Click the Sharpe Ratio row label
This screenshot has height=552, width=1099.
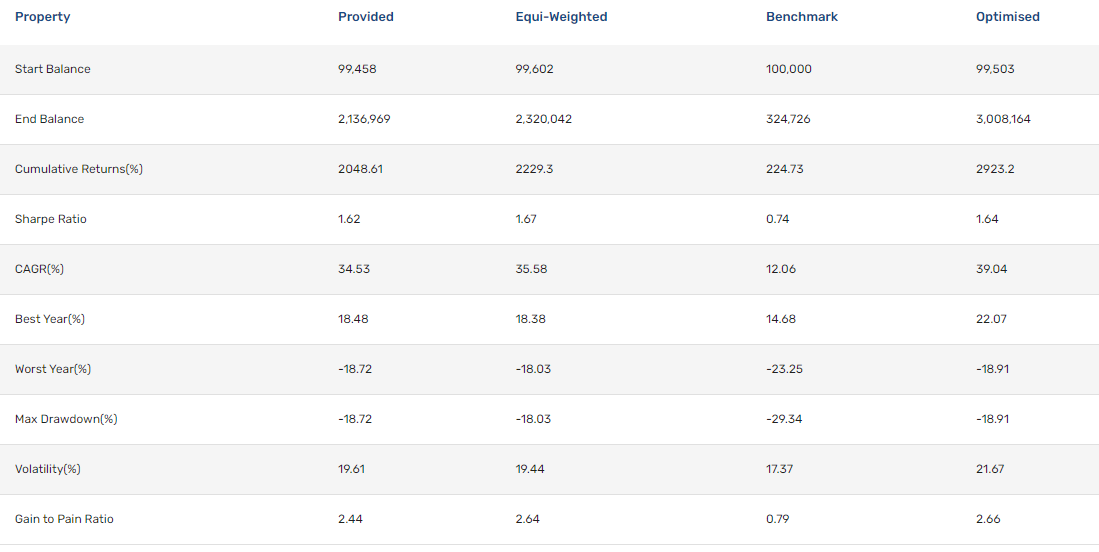[50, 219]
